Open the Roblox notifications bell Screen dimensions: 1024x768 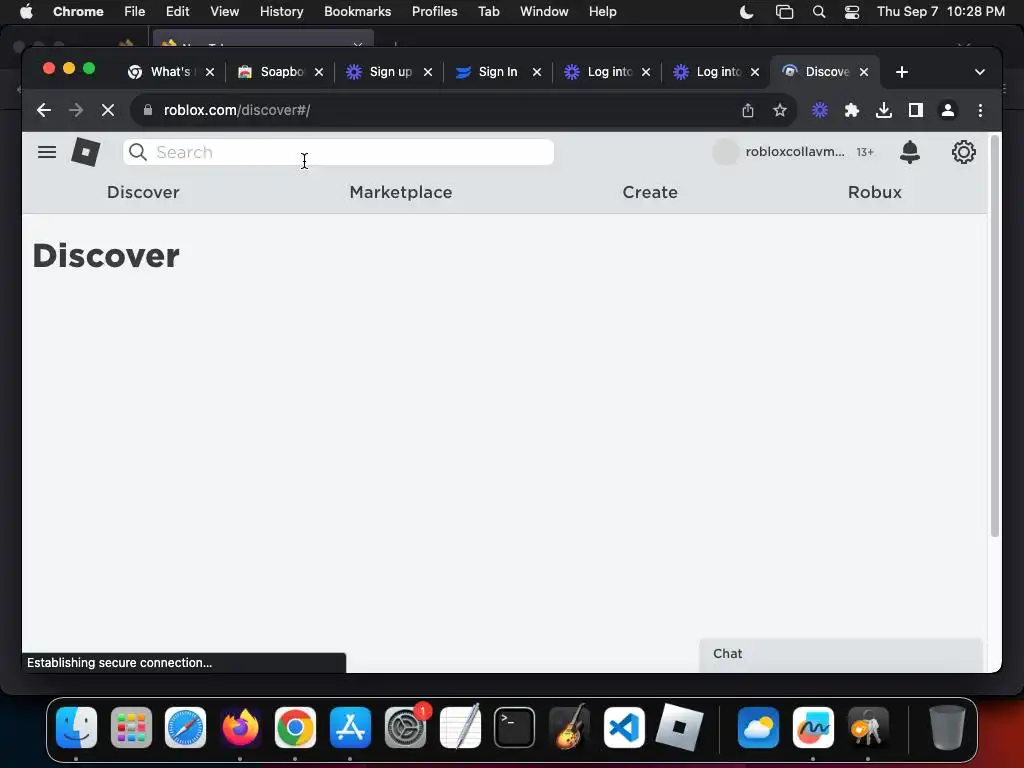(x=910, y=152)
